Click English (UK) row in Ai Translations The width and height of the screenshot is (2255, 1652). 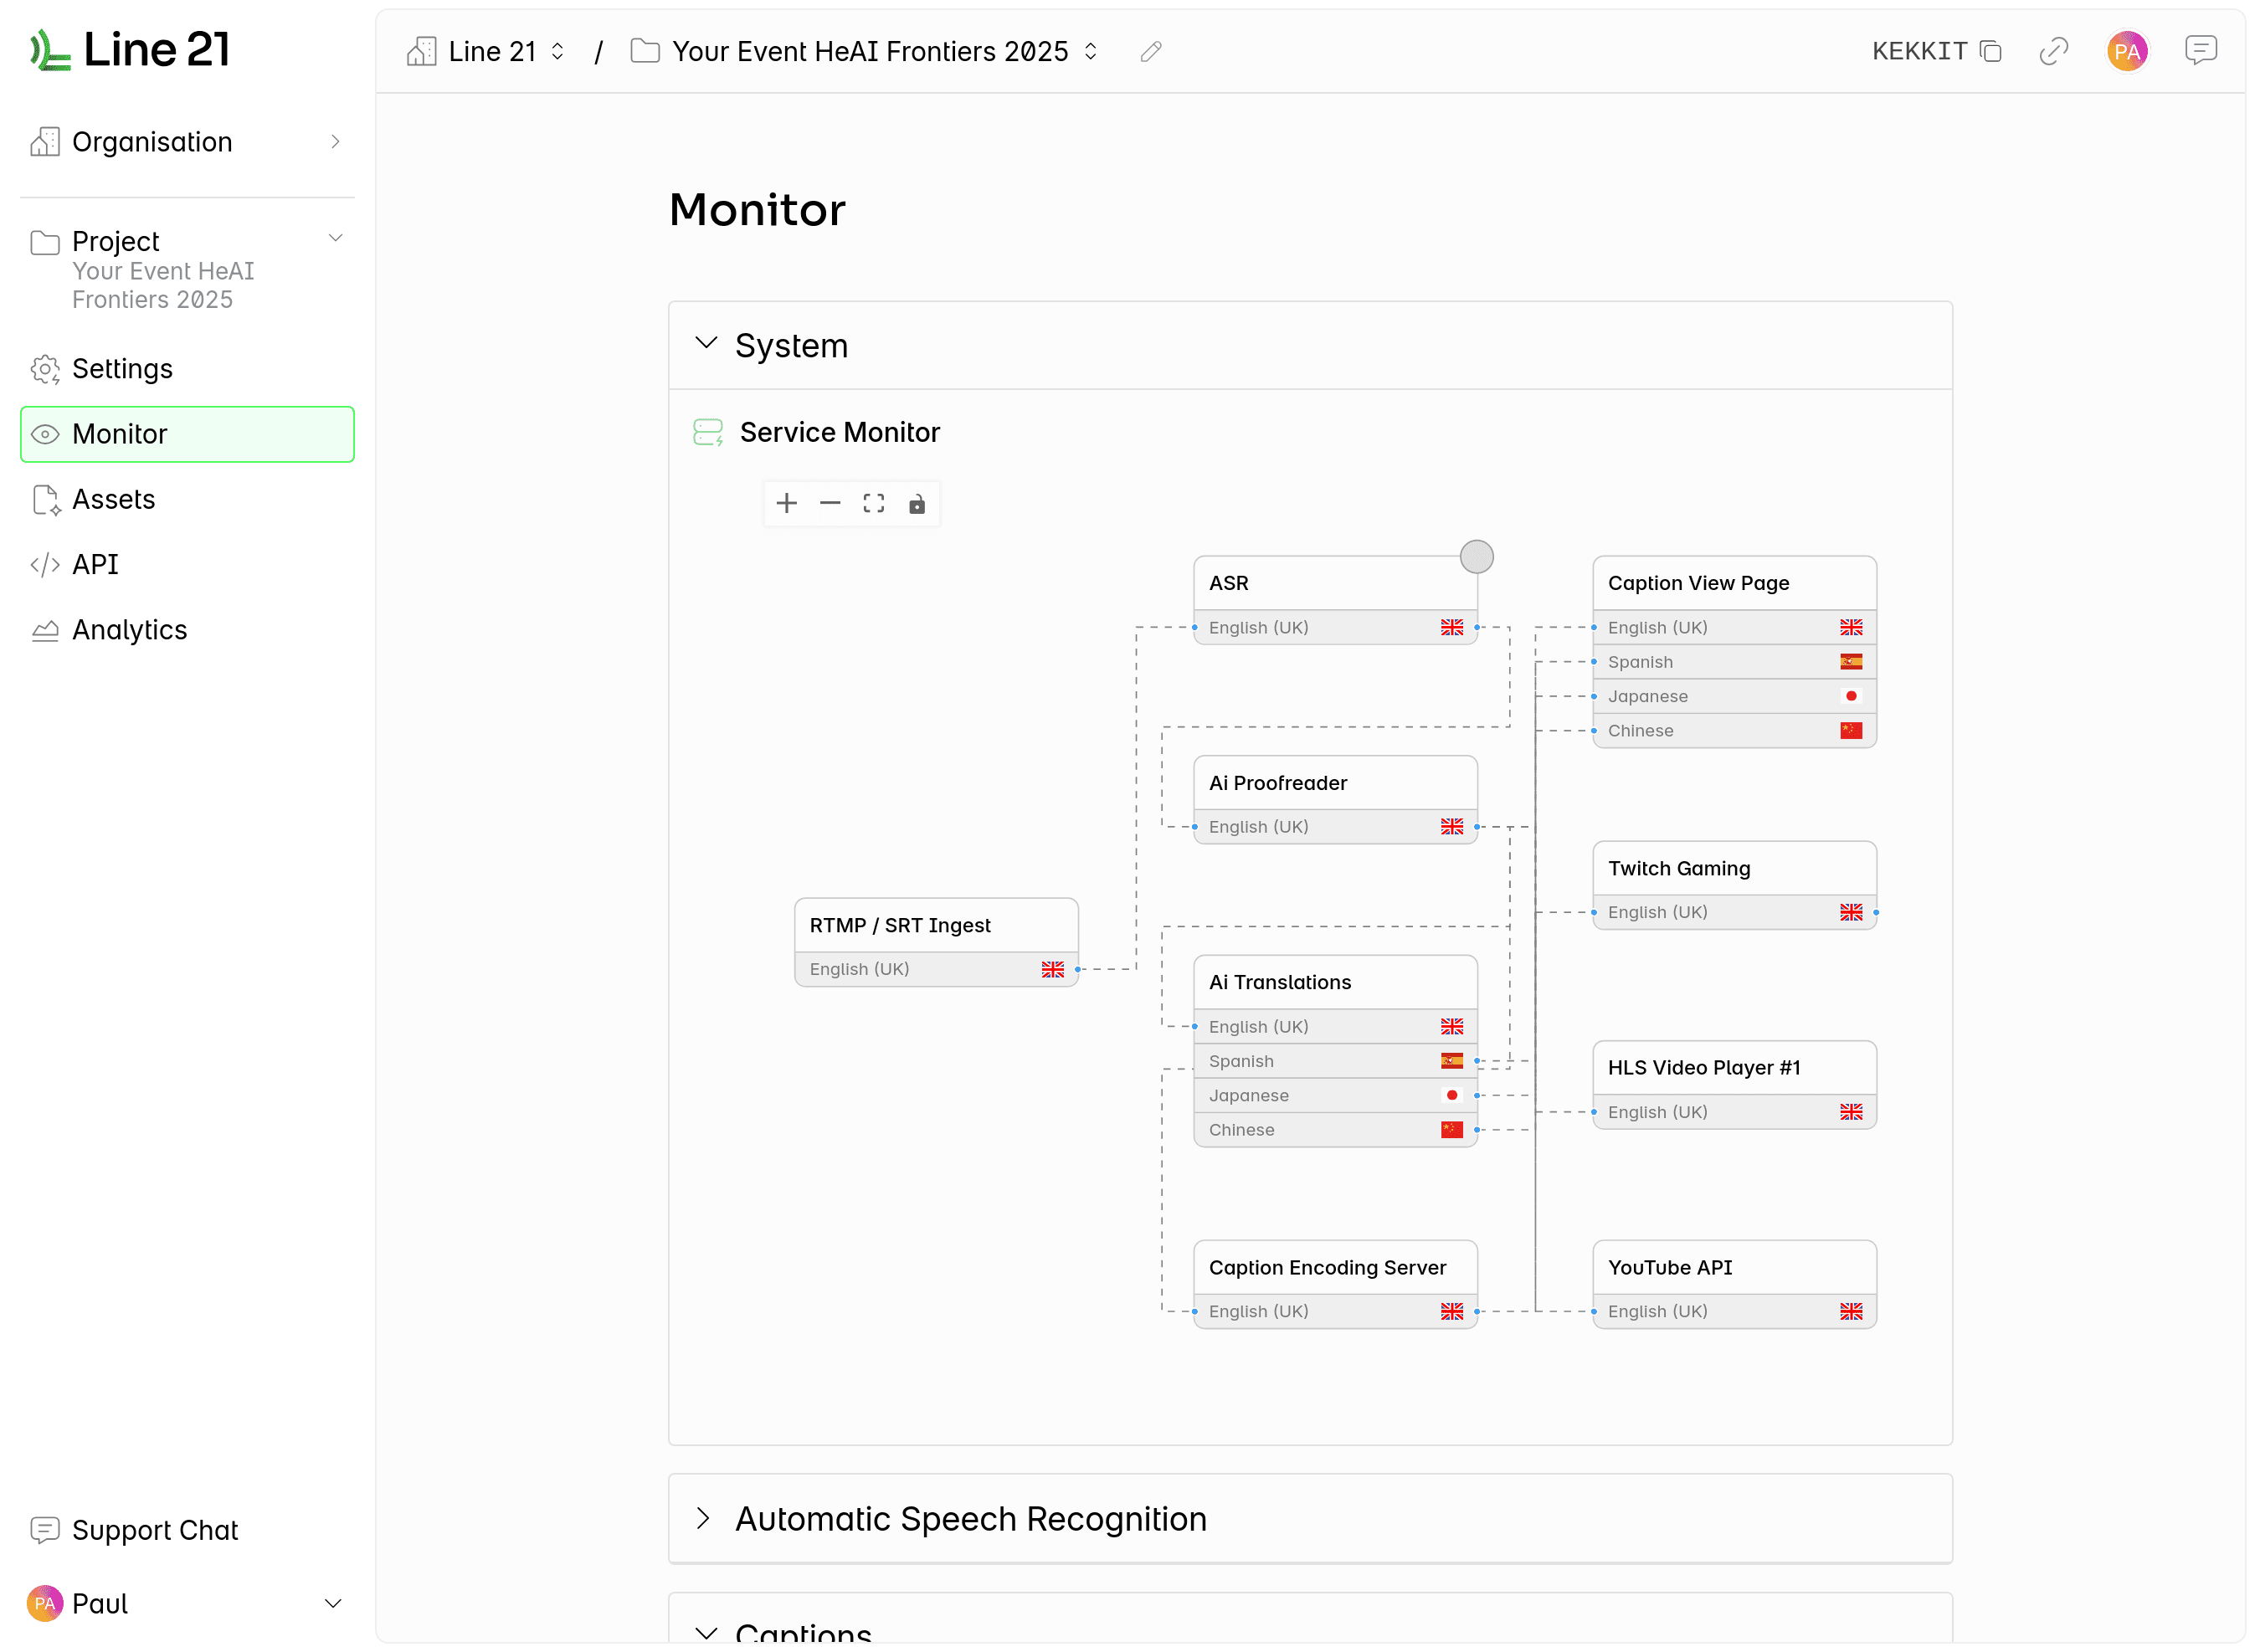point(1335,1026)
